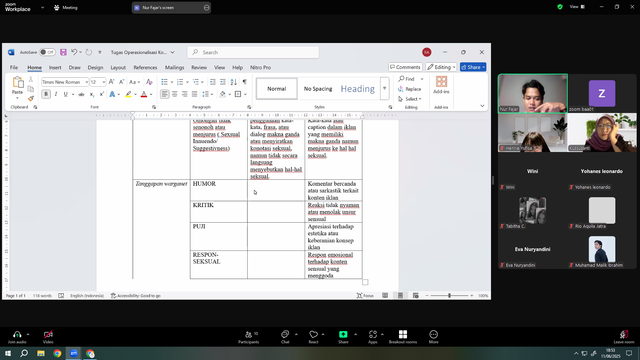The image size is (640, 360).
Task: Open the Review ribbon tab
Action: [199, 67]
